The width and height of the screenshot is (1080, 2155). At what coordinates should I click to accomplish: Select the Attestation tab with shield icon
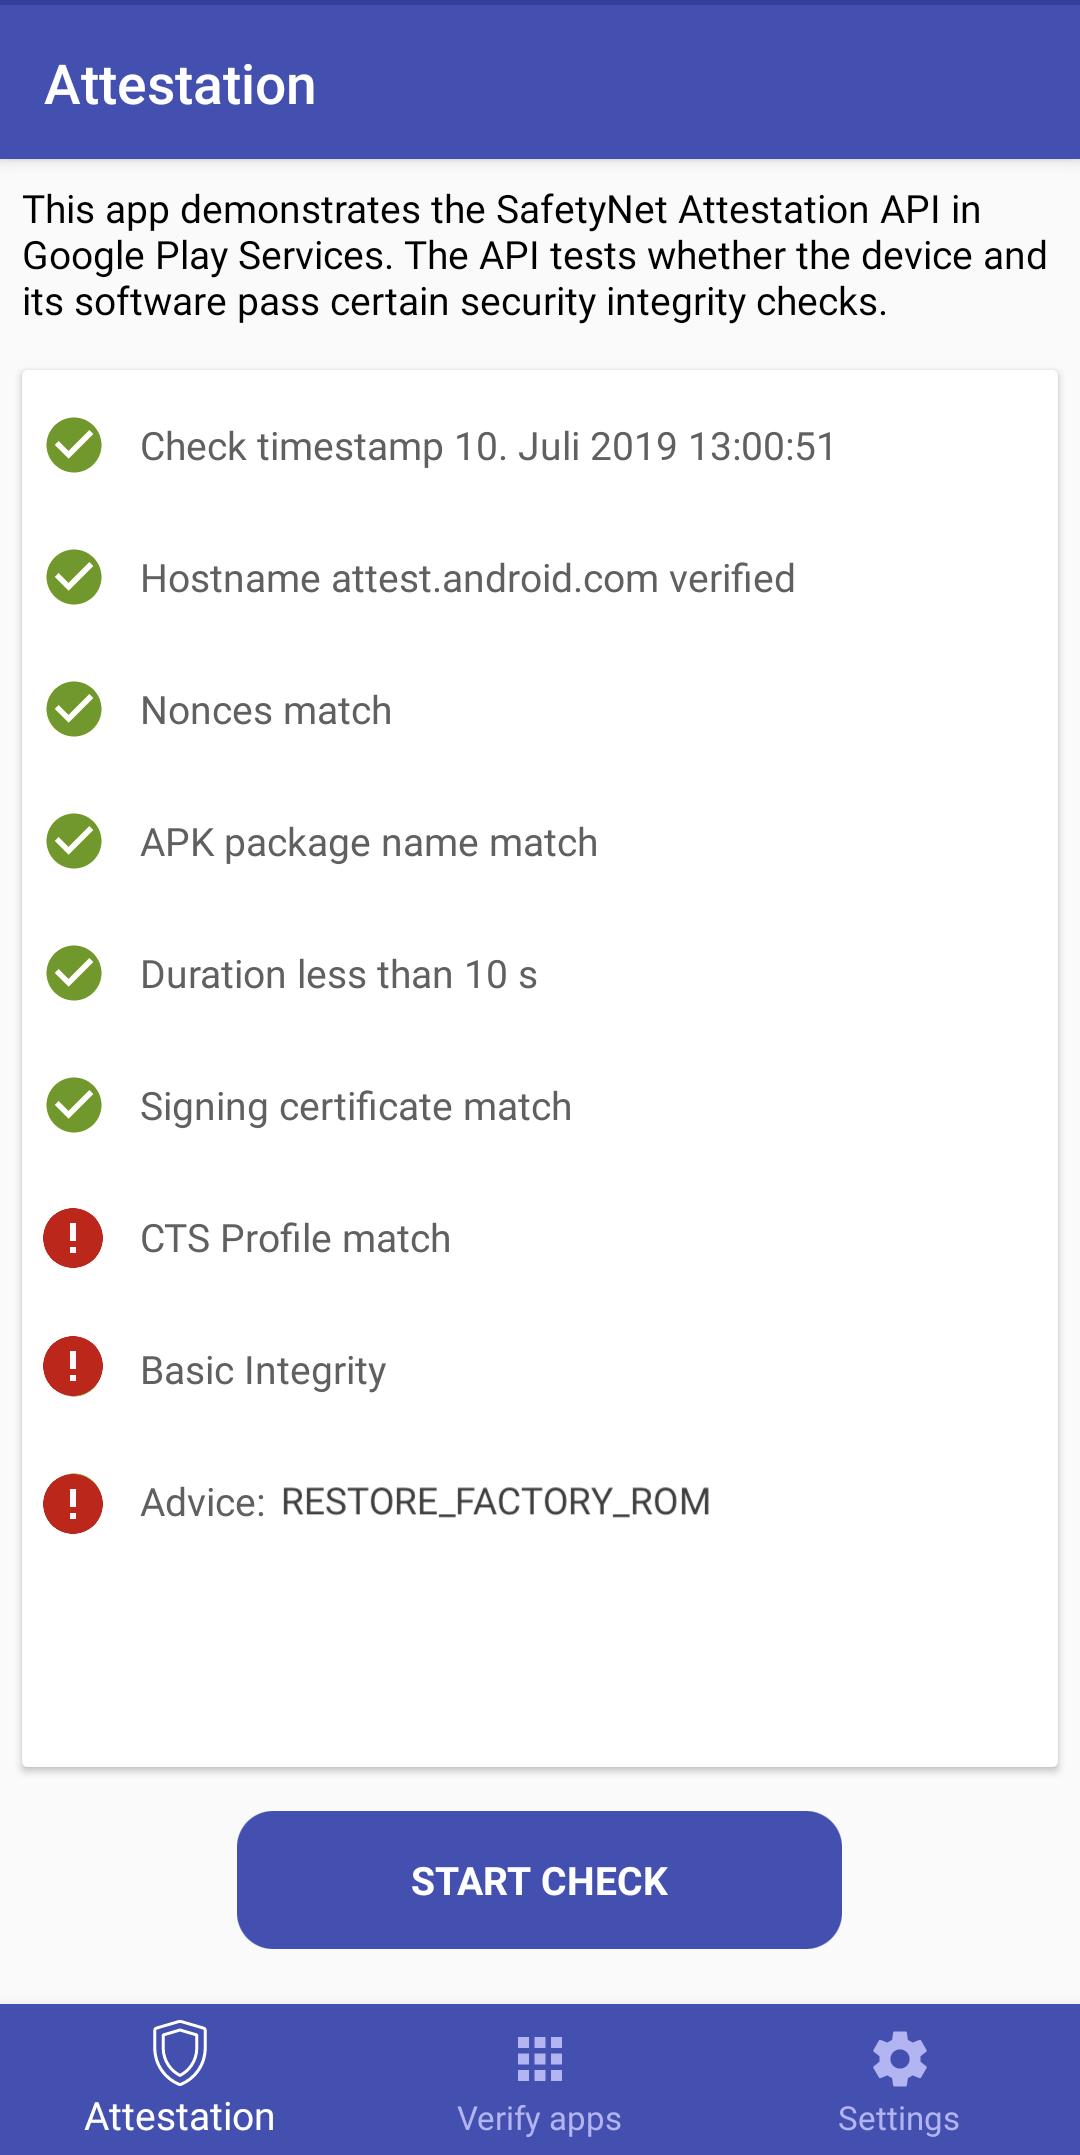point(180,2078)
